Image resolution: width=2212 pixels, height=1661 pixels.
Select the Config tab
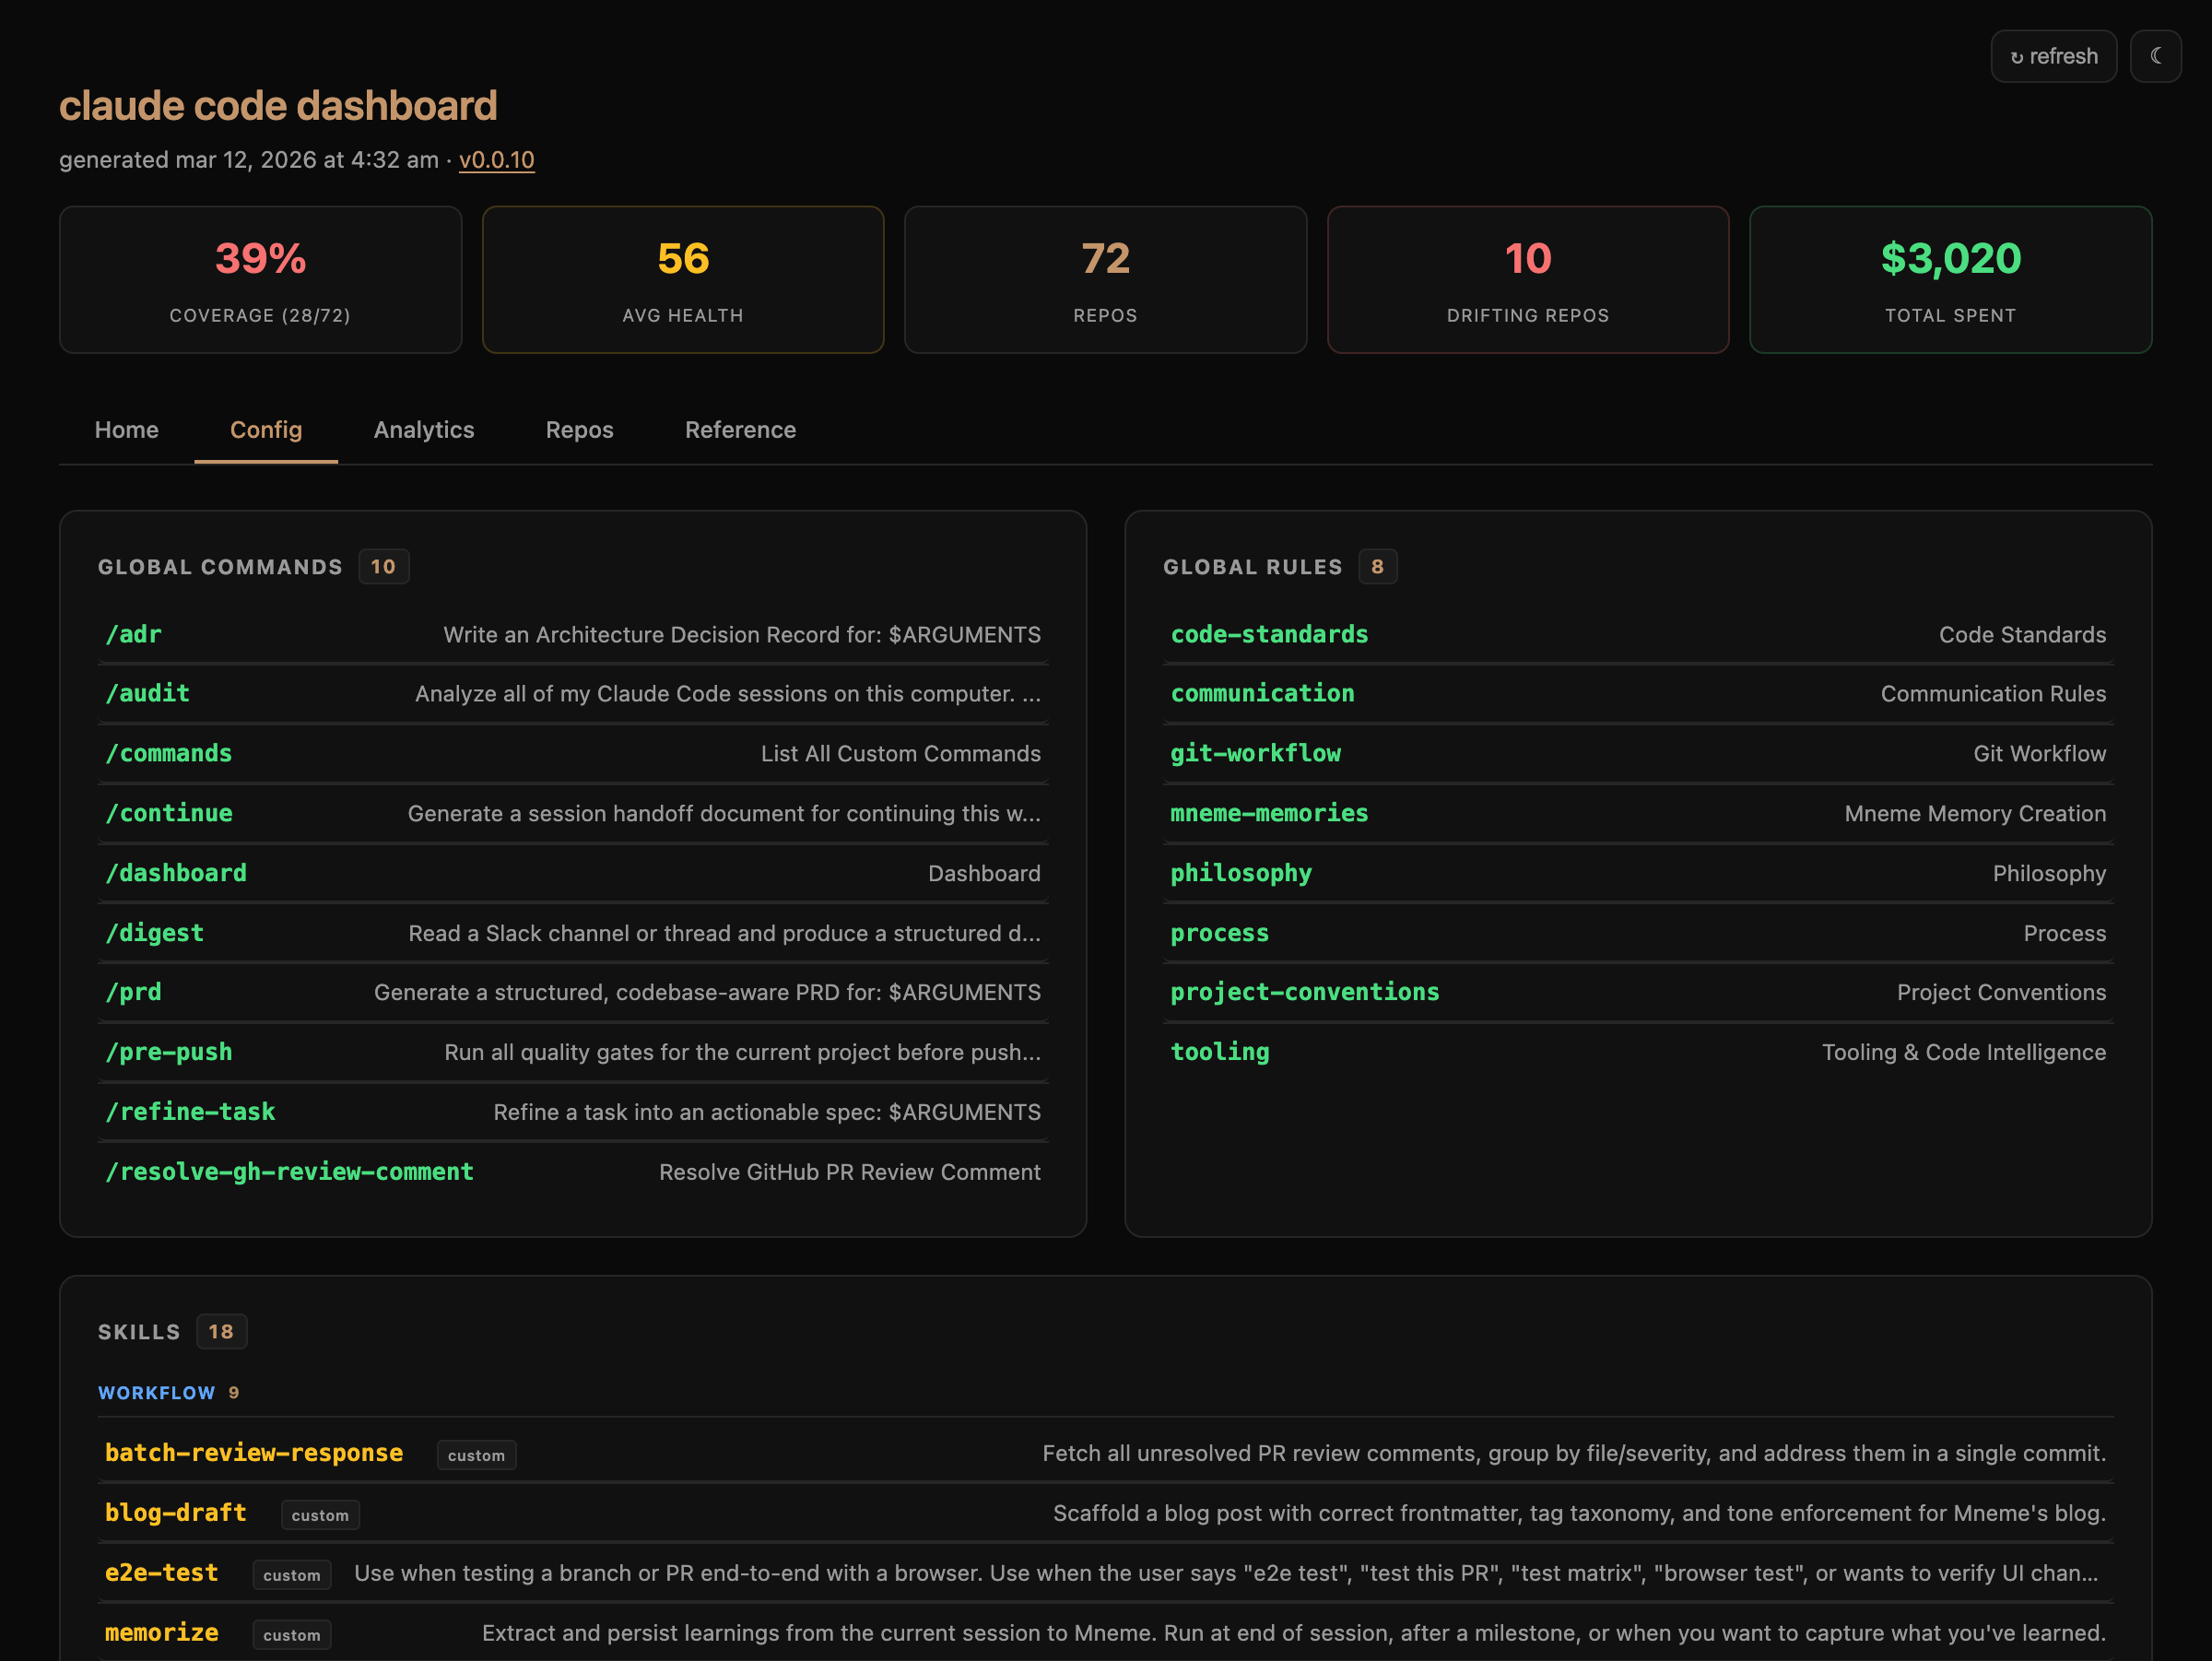[x=265, y=430]
